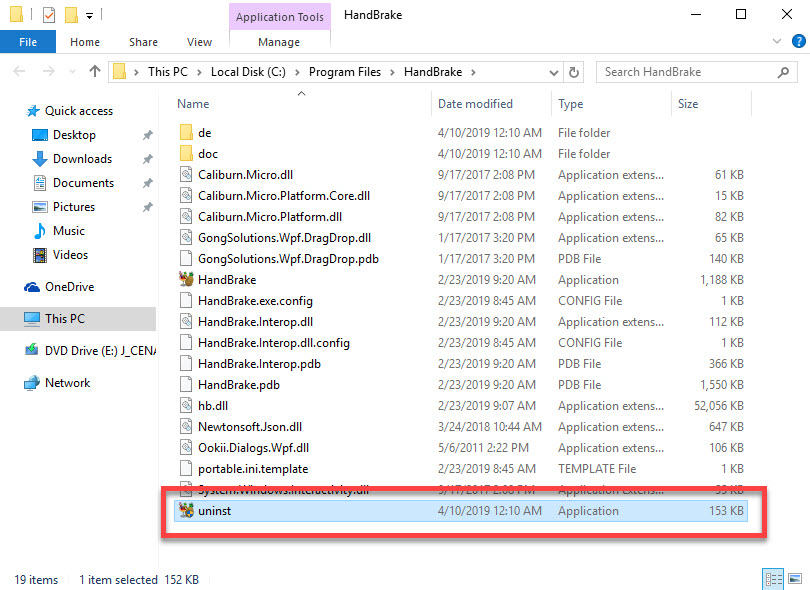Select OneDrive in the navigation pane
This screenshot has width=810, height=590.
[x=69, y=287]
